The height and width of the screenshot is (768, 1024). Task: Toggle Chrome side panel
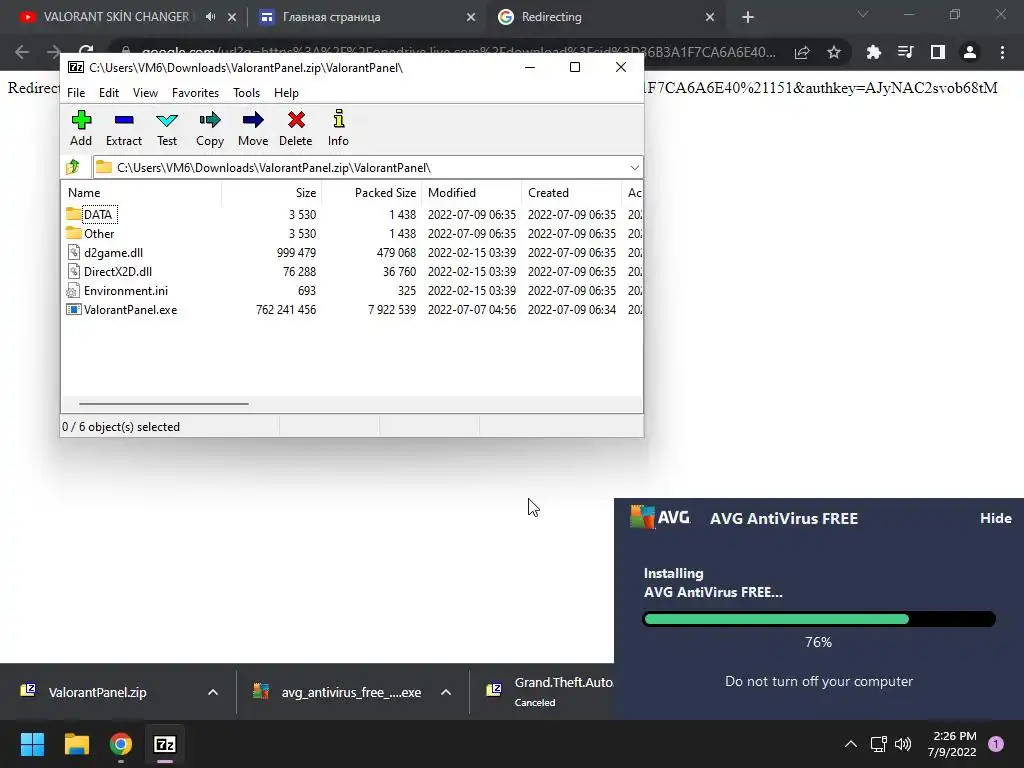(938, 52)
